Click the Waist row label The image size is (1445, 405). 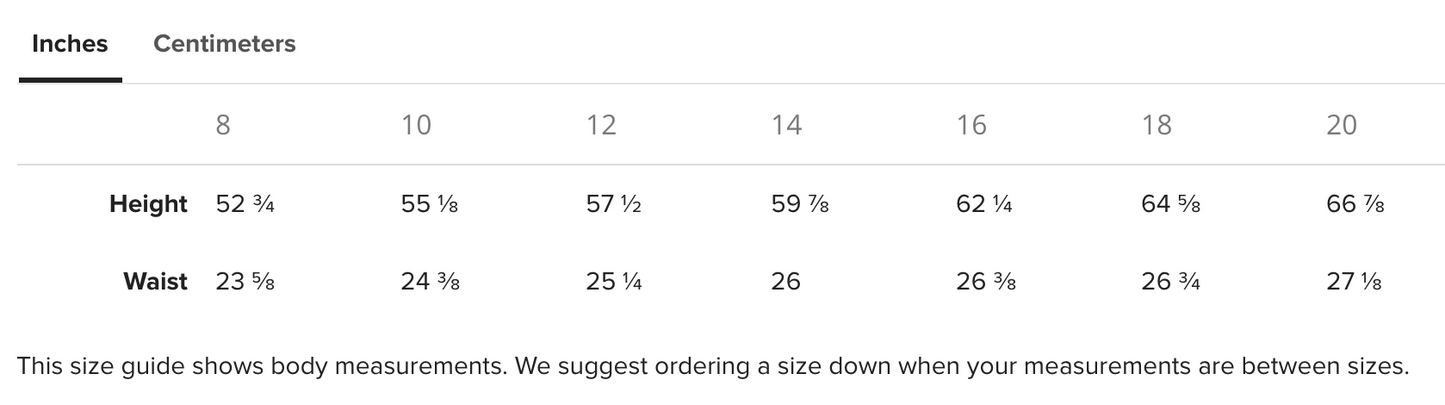coord(155,282)
